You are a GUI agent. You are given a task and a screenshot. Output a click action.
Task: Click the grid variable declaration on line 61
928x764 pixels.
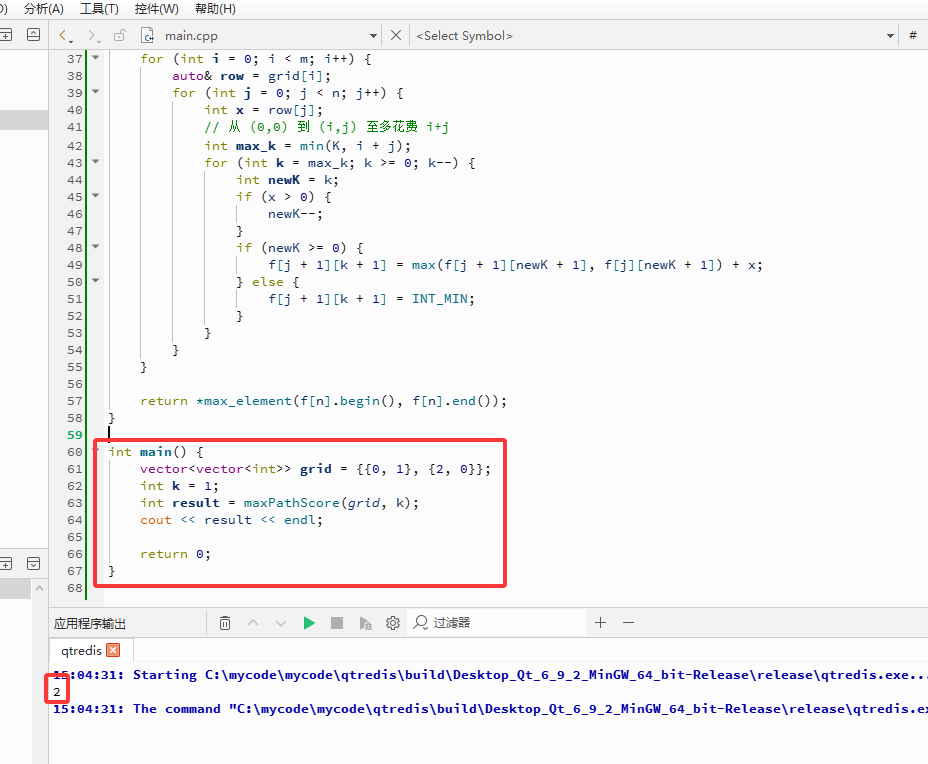click(315, 469)
